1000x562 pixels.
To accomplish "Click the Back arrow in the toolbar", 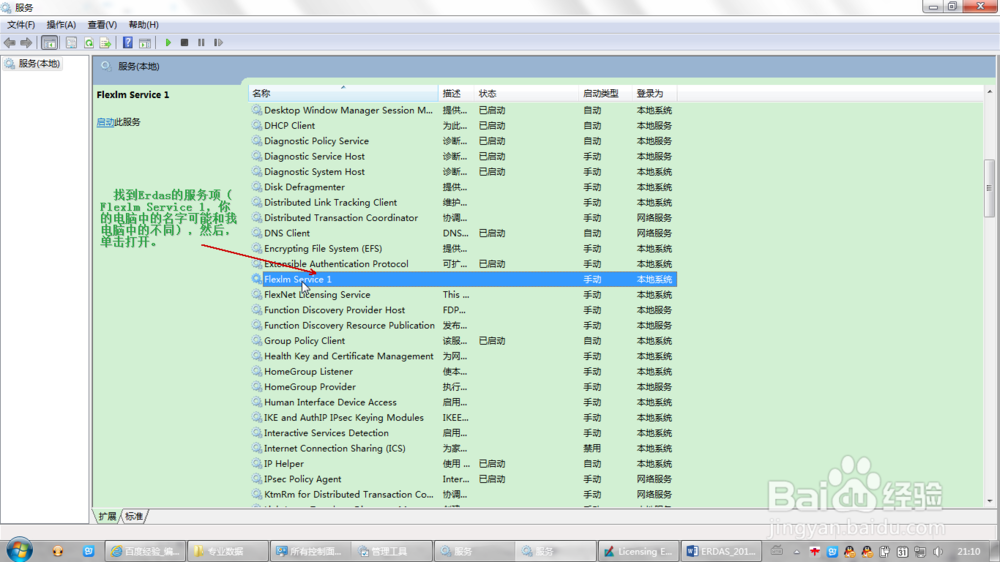I will click(10, 43).
